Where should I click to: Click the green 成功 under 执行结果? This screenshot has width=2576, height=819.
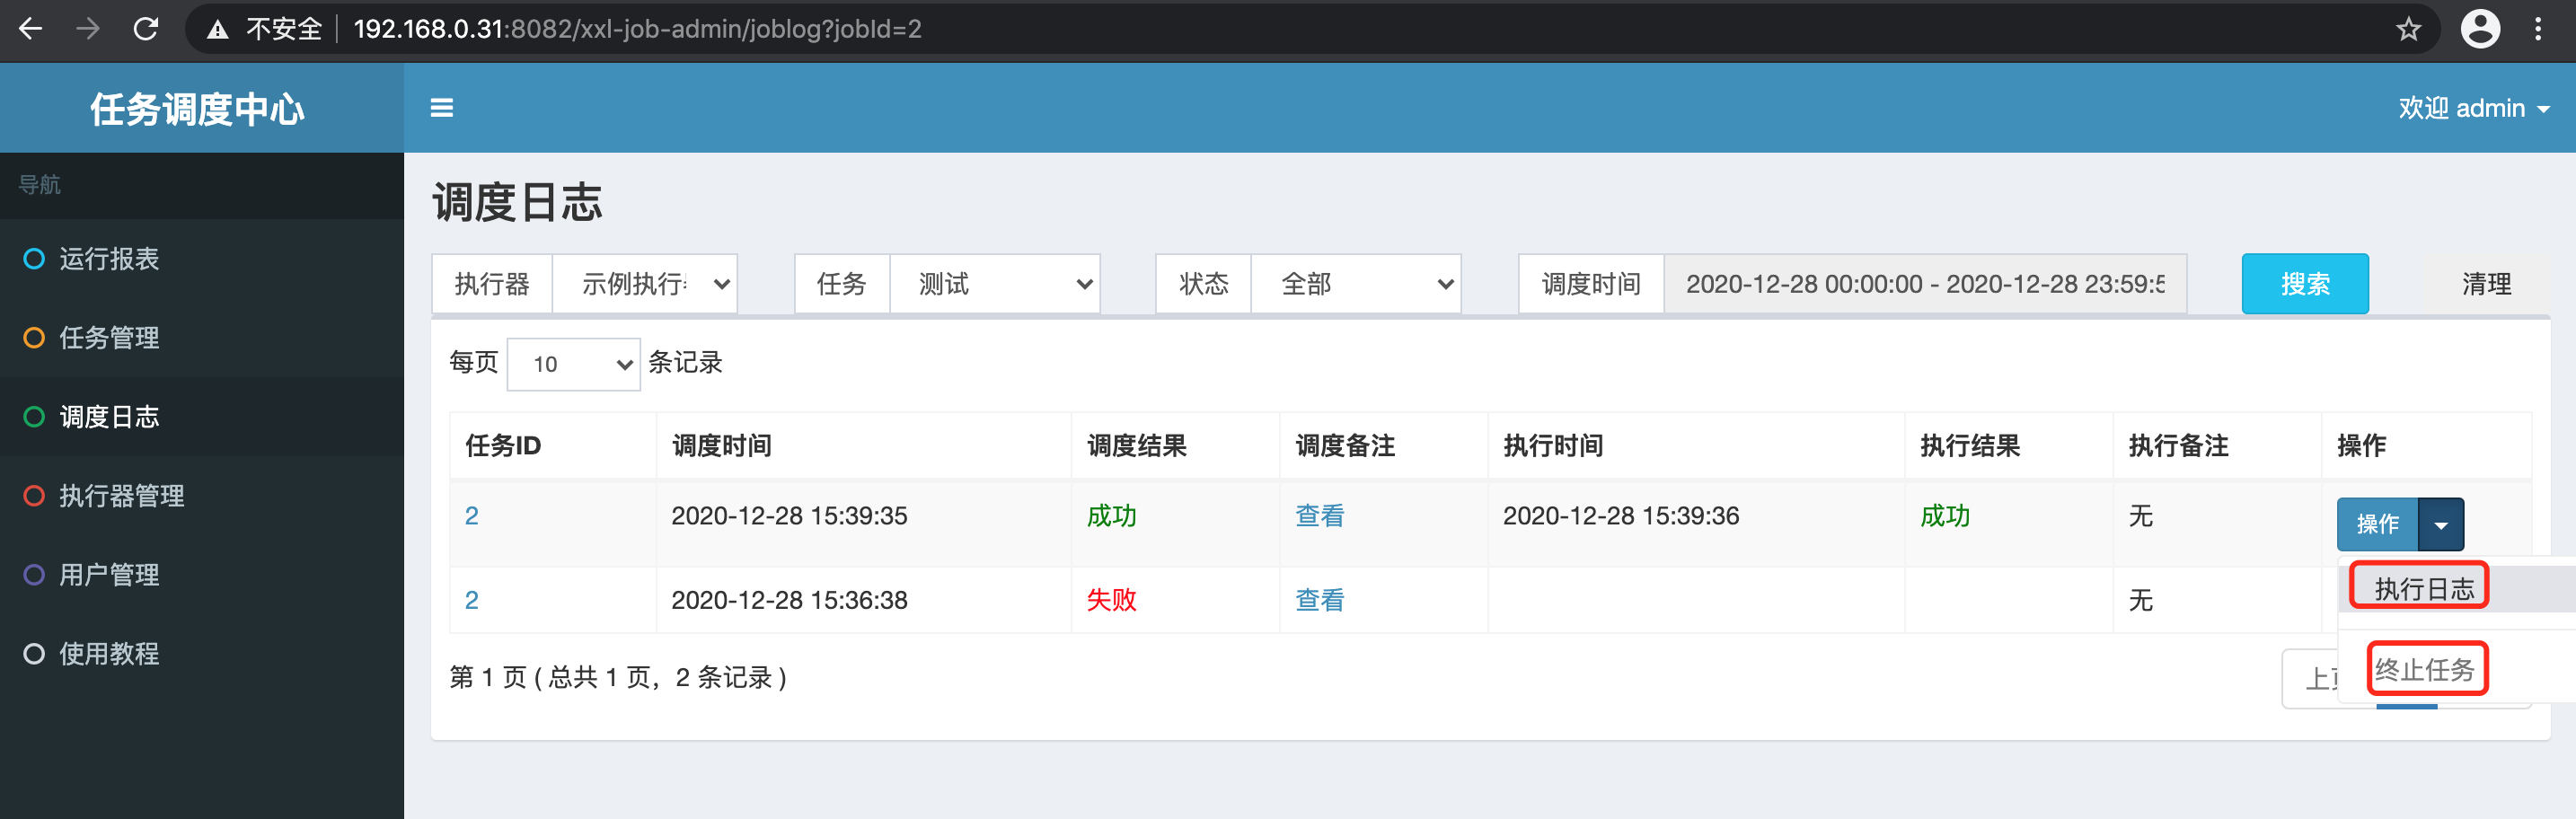pos(1945,516)
